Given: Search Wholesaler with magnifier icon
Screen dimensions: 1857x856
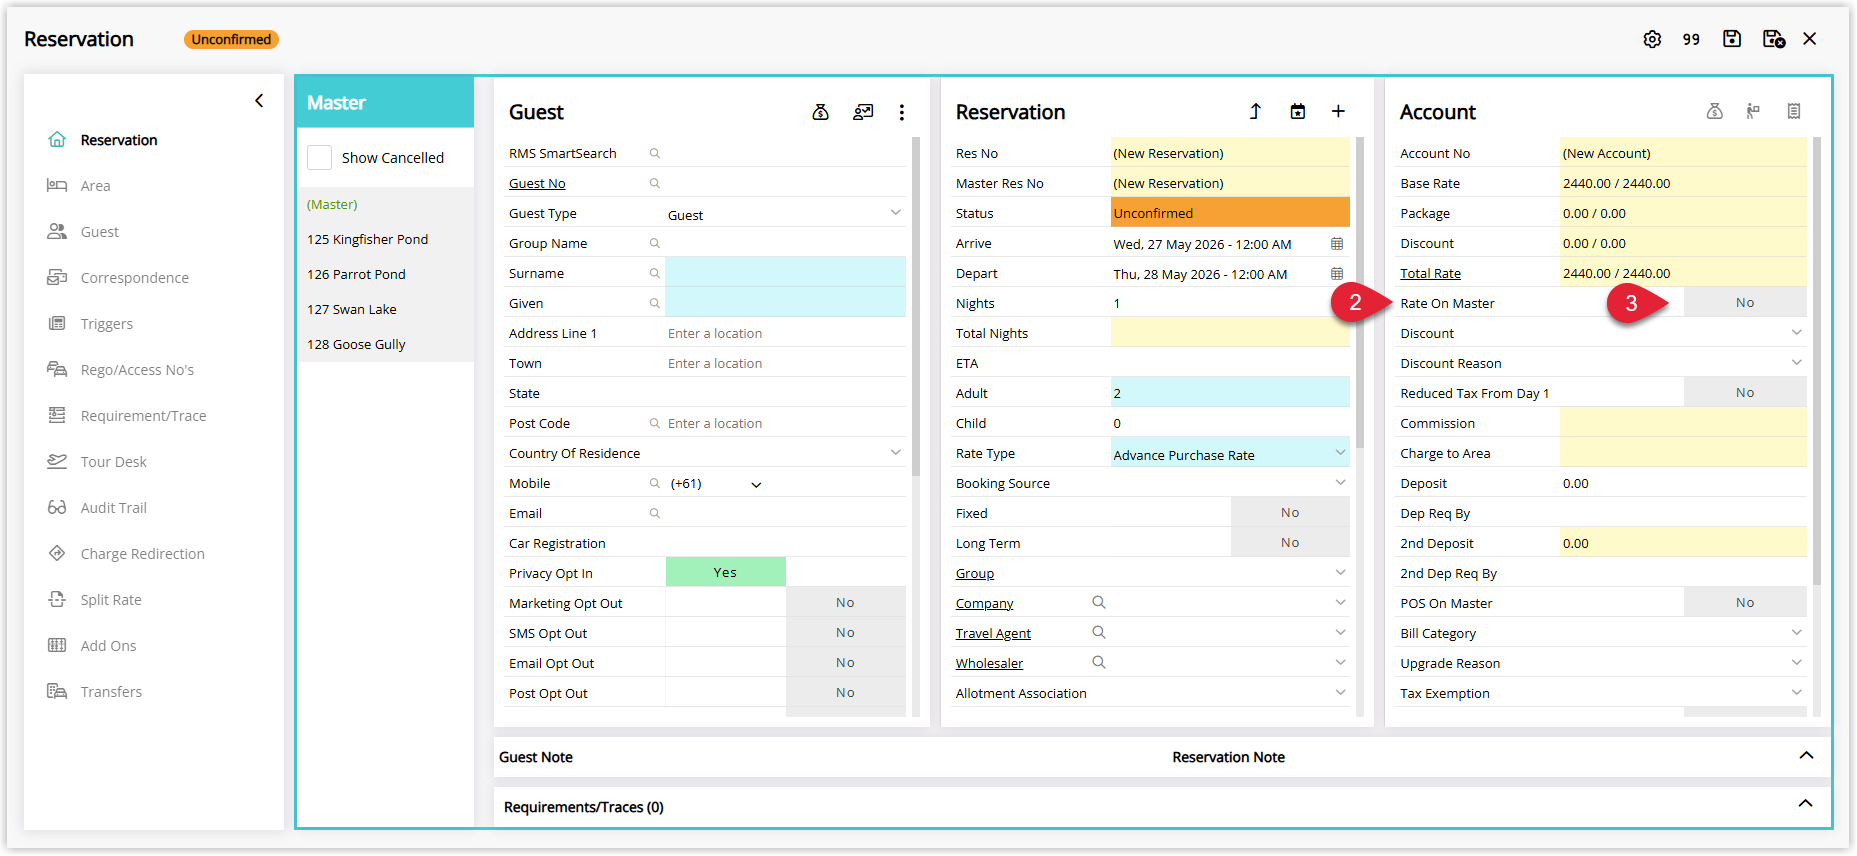Looking at the screenshot, I should pyautogui.click(x=1099, y=662).
